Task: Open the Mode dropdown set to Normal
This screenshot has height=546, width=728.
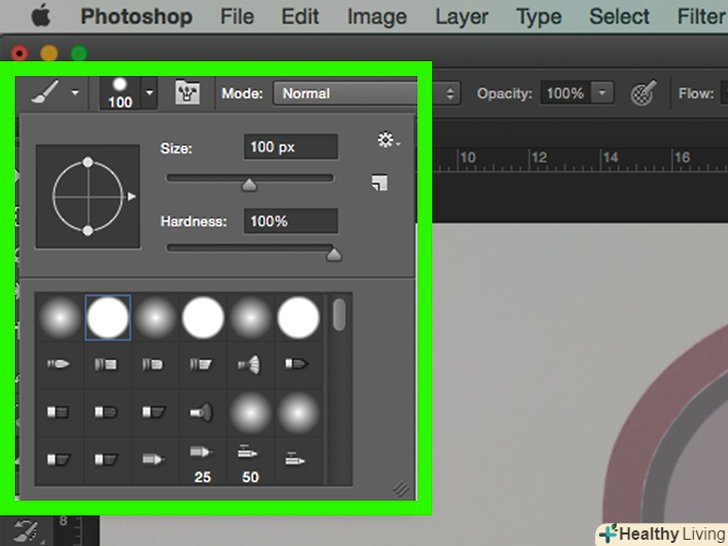Action: (x=367, y=93)
